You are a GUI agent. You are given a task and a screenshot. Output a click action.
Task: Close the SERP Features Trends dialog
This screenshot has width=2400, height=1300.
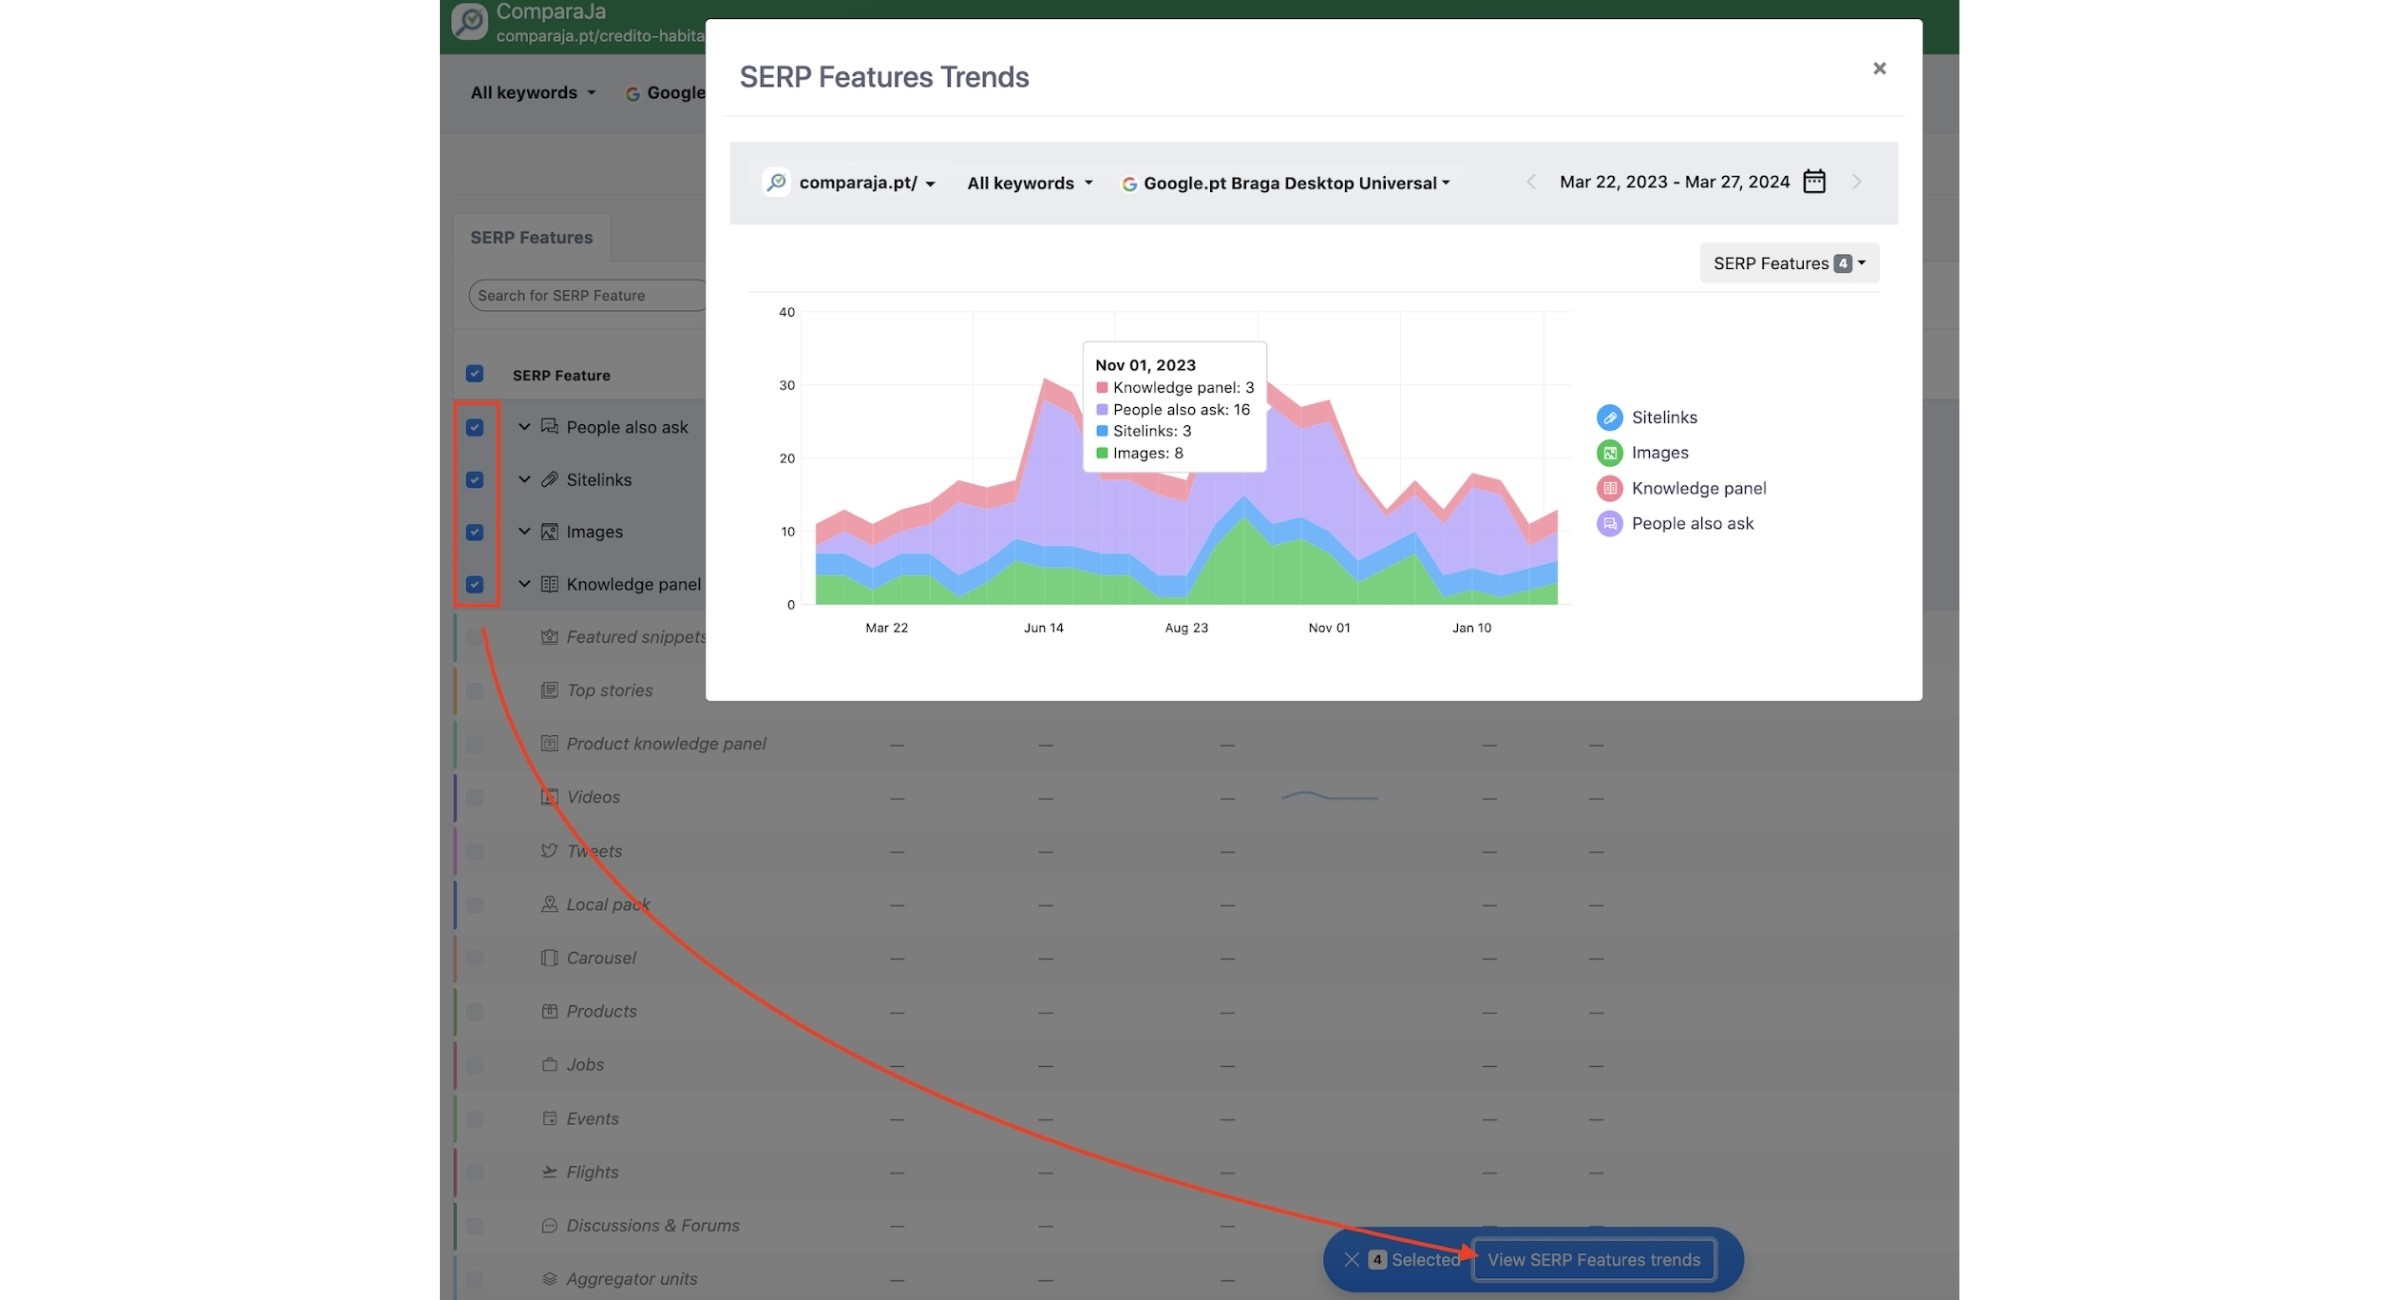(1879, 69)
